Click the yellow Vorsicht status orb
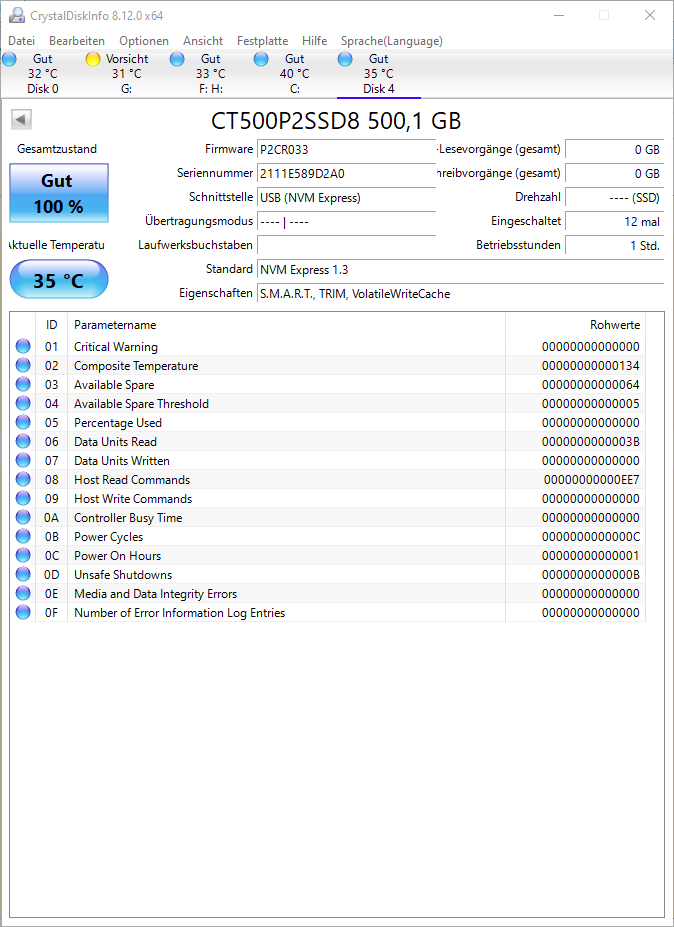This screenshot has width=674, height=927. tap(93, 59)
